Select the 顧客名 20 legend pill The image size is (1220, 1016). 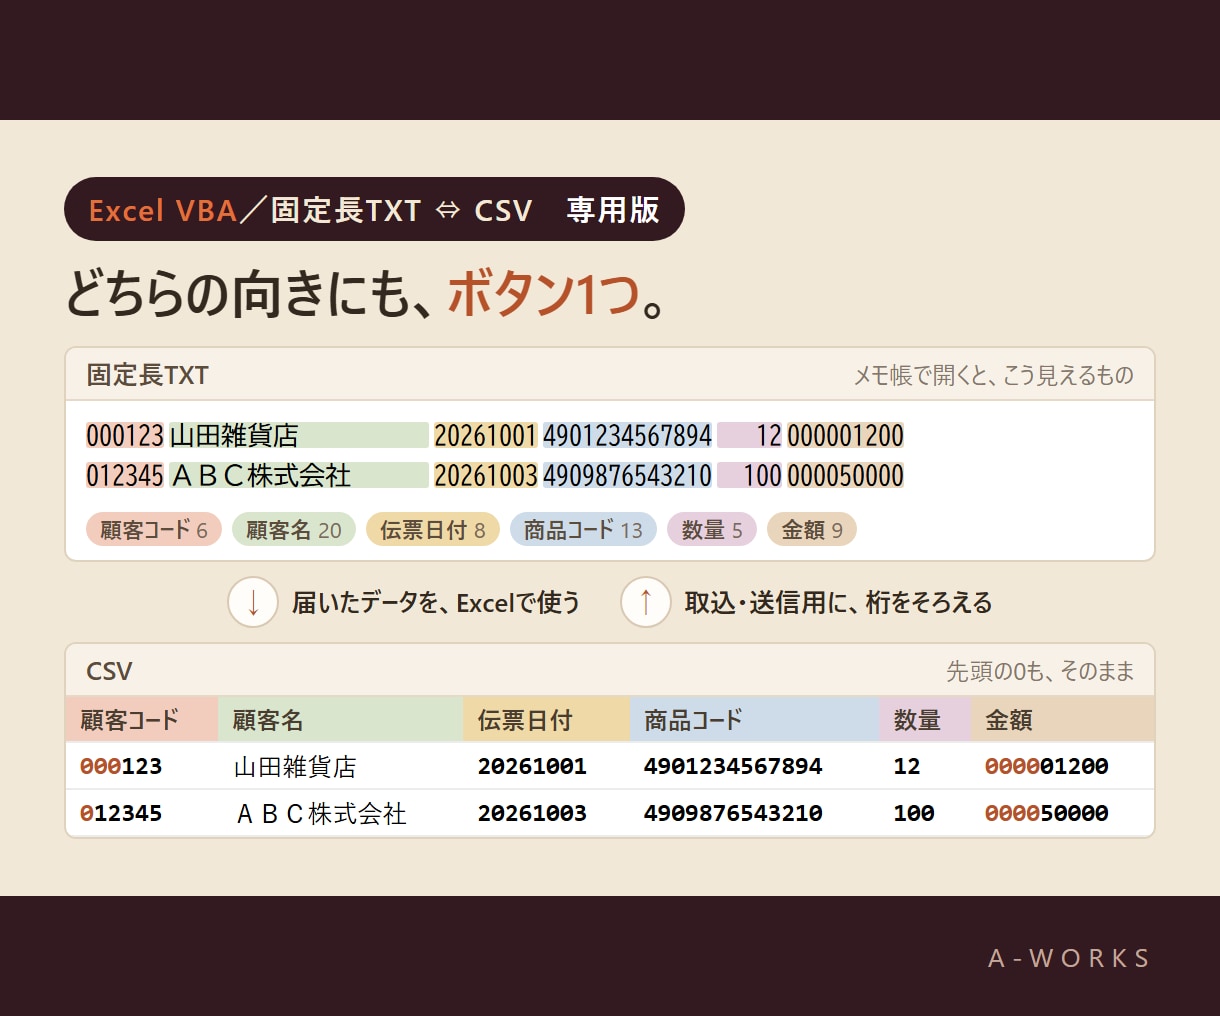tap(294, 530)
